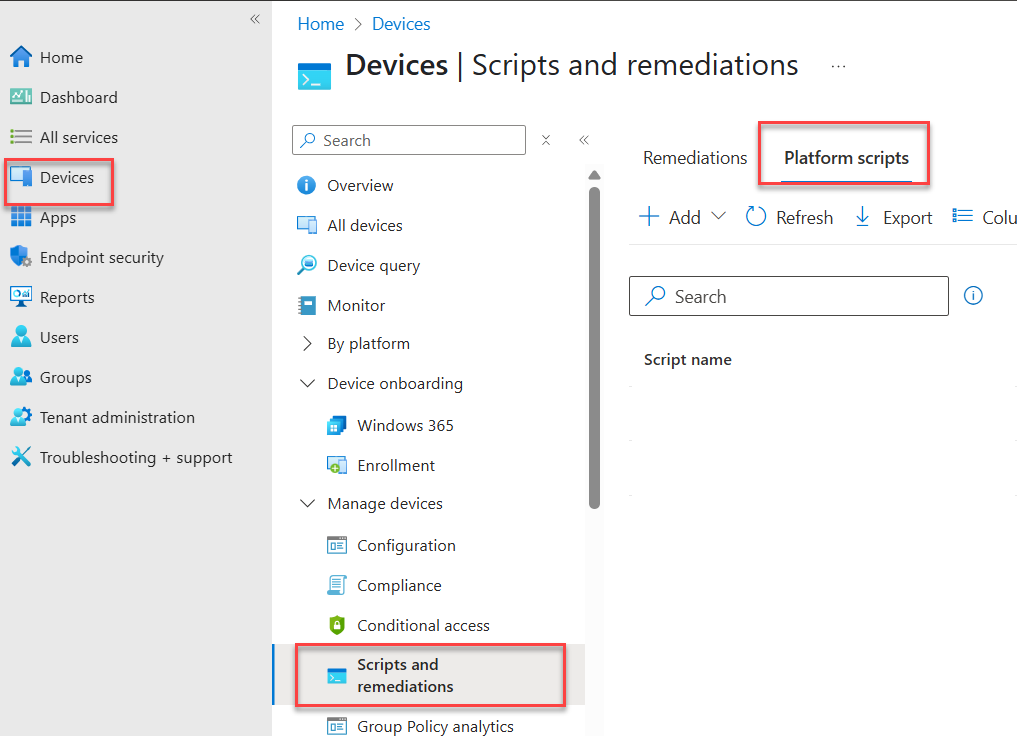The image size is (1017, 736).
Task: Click the Columns button
Action: (x=984, y=217)
